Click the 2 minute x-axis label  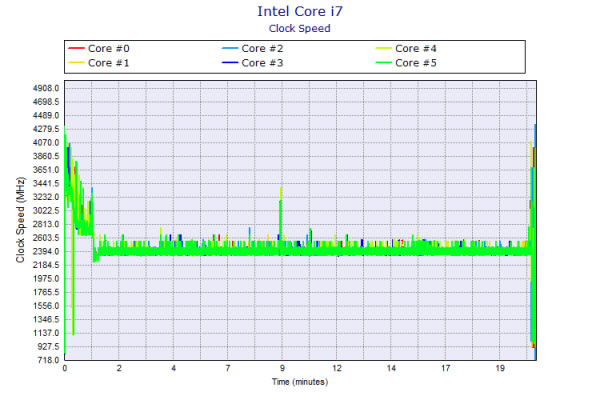click(x=119, y=368)
